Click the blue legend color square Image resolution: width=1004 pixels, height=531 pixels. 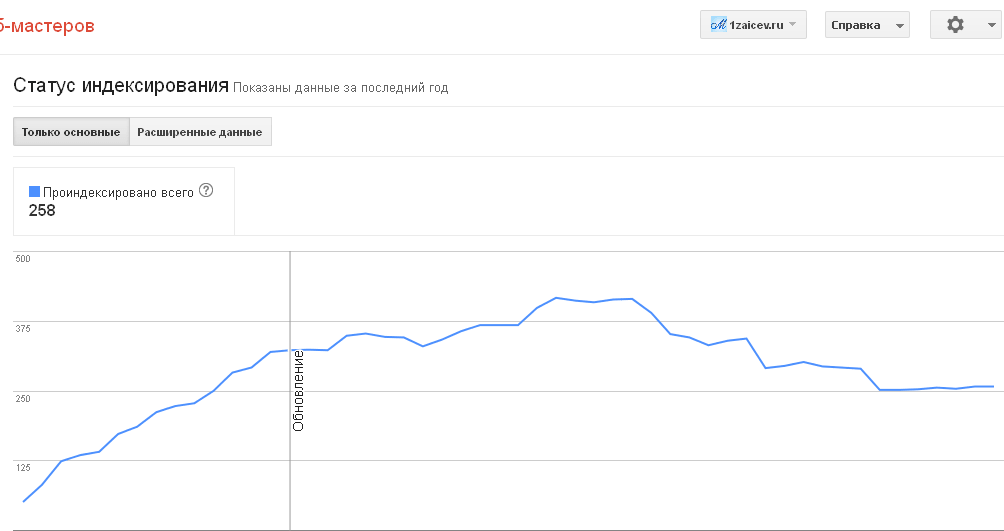(34, 191)
